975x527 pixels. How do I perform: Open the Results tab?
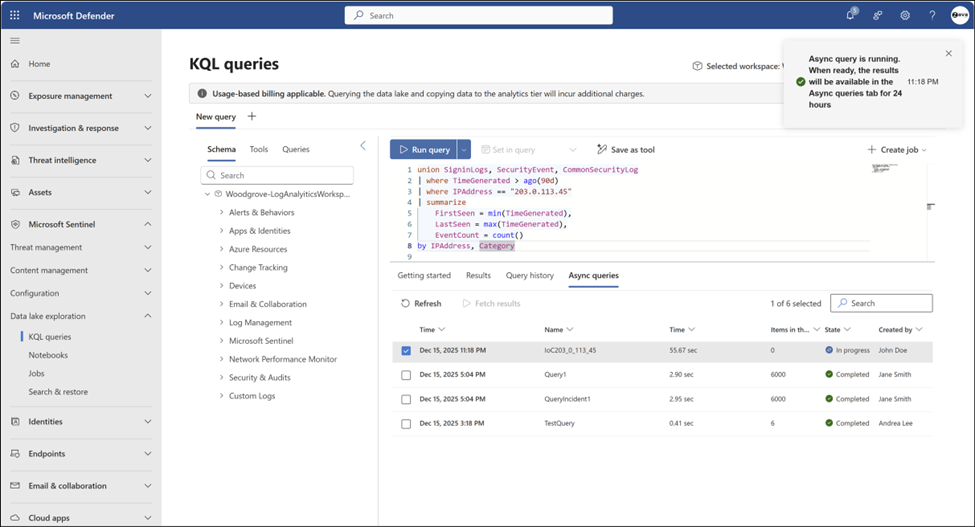point(478,275)
